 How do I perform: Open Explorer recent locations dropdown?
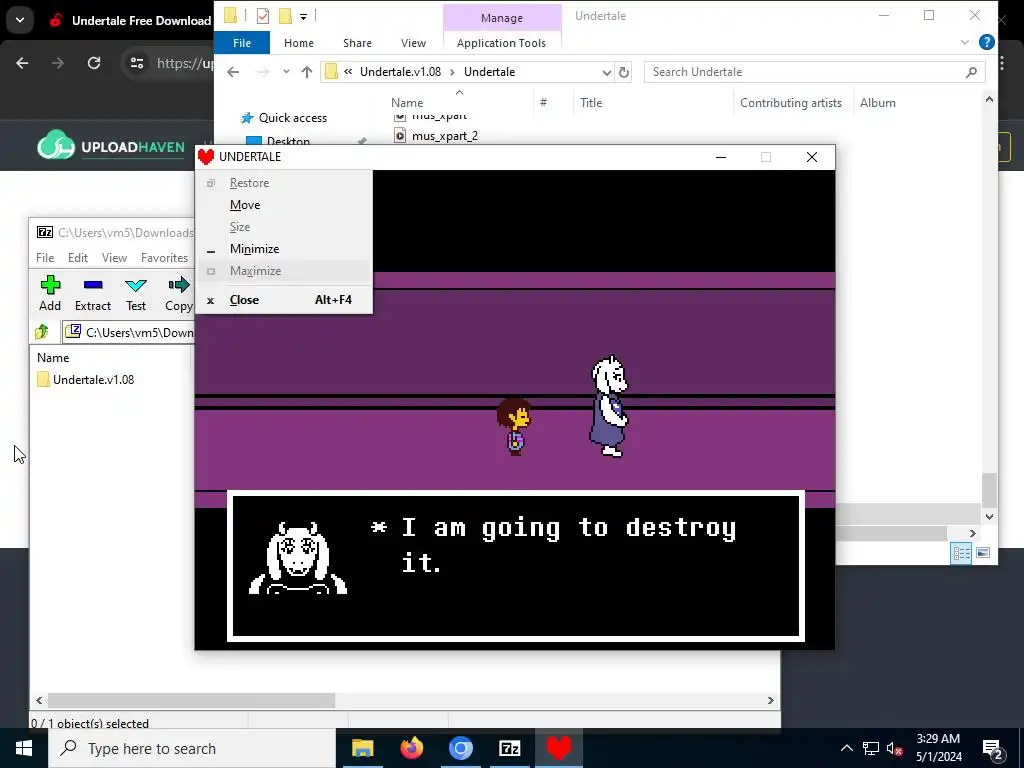[x=286, y=72]
